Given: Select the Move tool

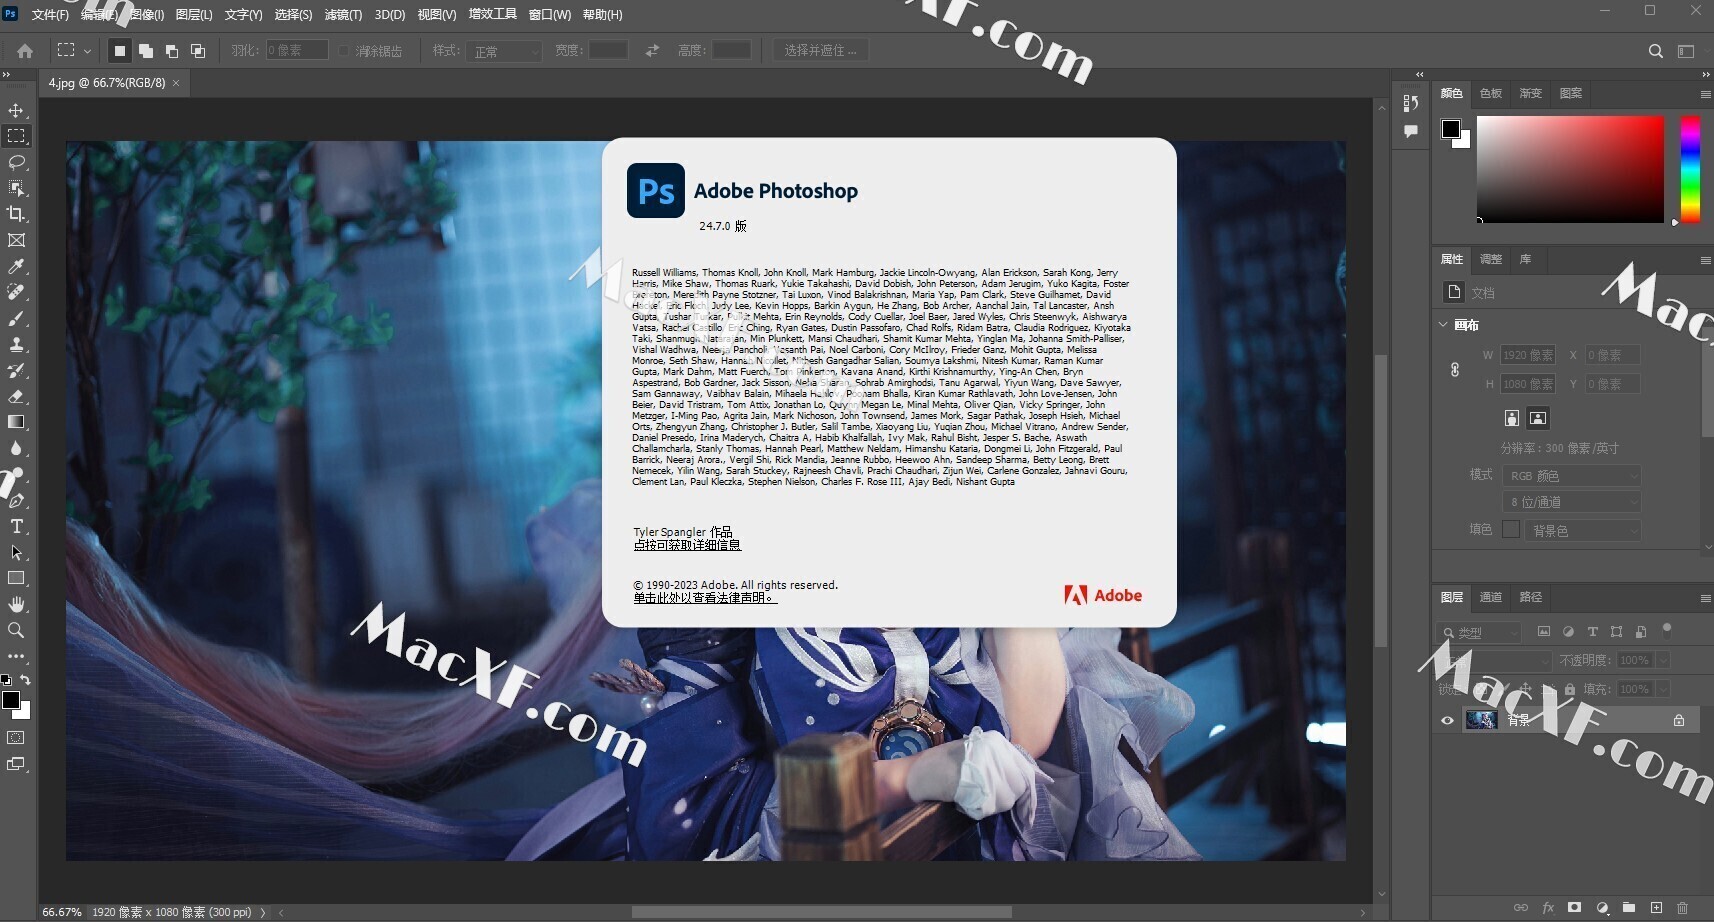Looking at the screenshot, I should pyautogui.click(x=16, y=110).
